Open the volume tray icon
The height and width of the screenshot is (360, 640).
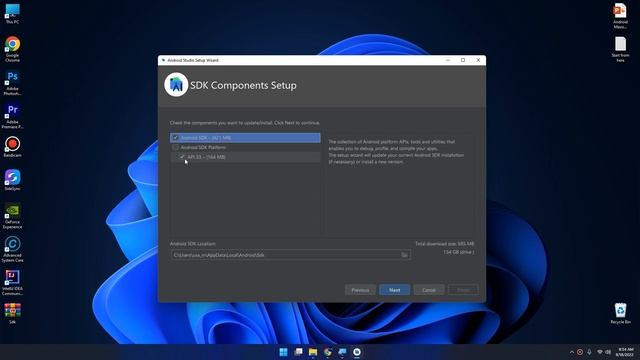tap(608, 352)
